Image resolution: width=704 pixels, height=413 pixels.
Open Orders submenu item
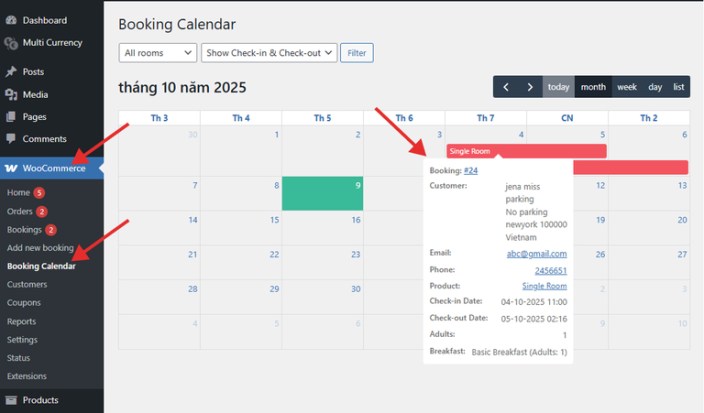20,211
